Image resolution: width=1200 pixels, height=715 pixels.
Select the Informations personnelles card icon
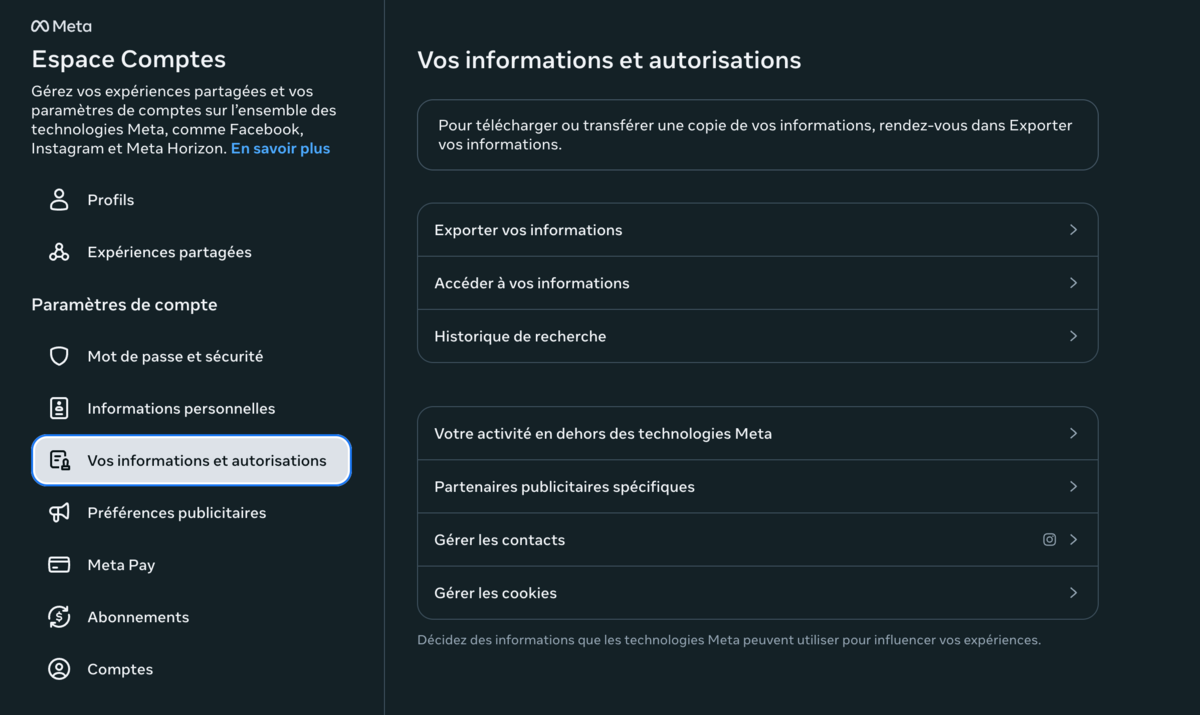pyautogui.click(x=58, y=408)
